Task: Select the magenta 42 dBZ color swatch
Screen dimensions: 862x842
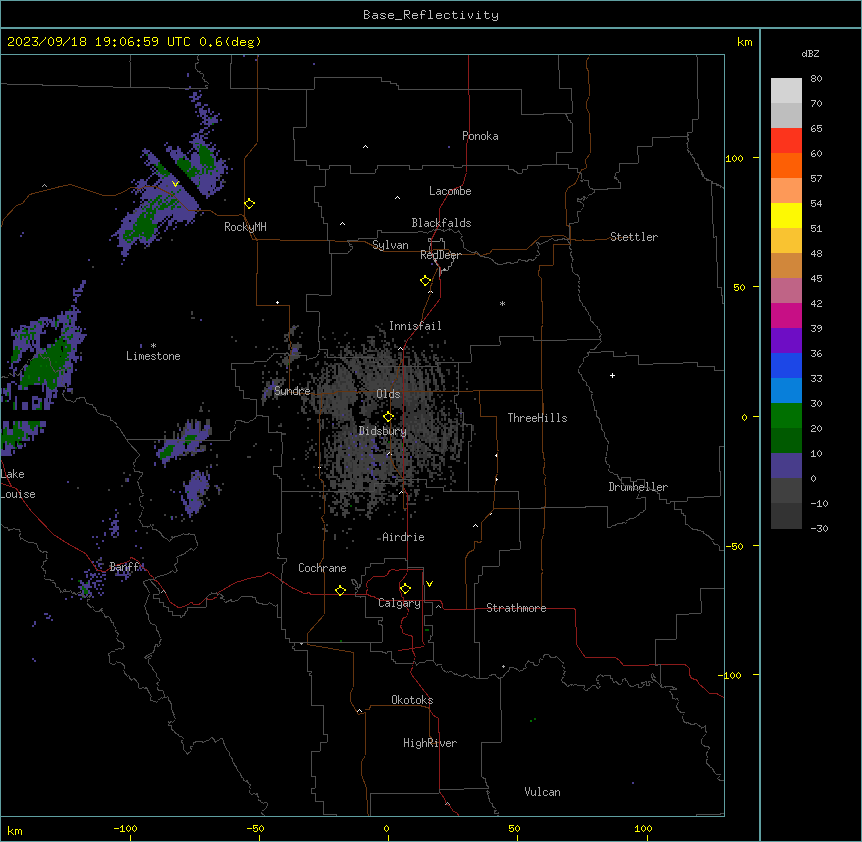Action: [786, 315]
